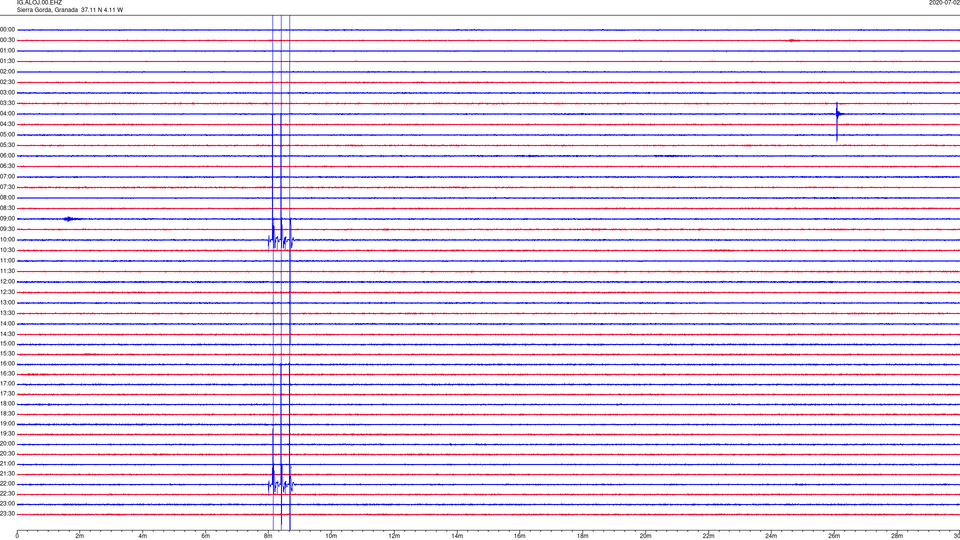Click the 14m tick label on bottom axis
Image resolution: width=960 pixels, height=540 pixels.
[457, 536]
